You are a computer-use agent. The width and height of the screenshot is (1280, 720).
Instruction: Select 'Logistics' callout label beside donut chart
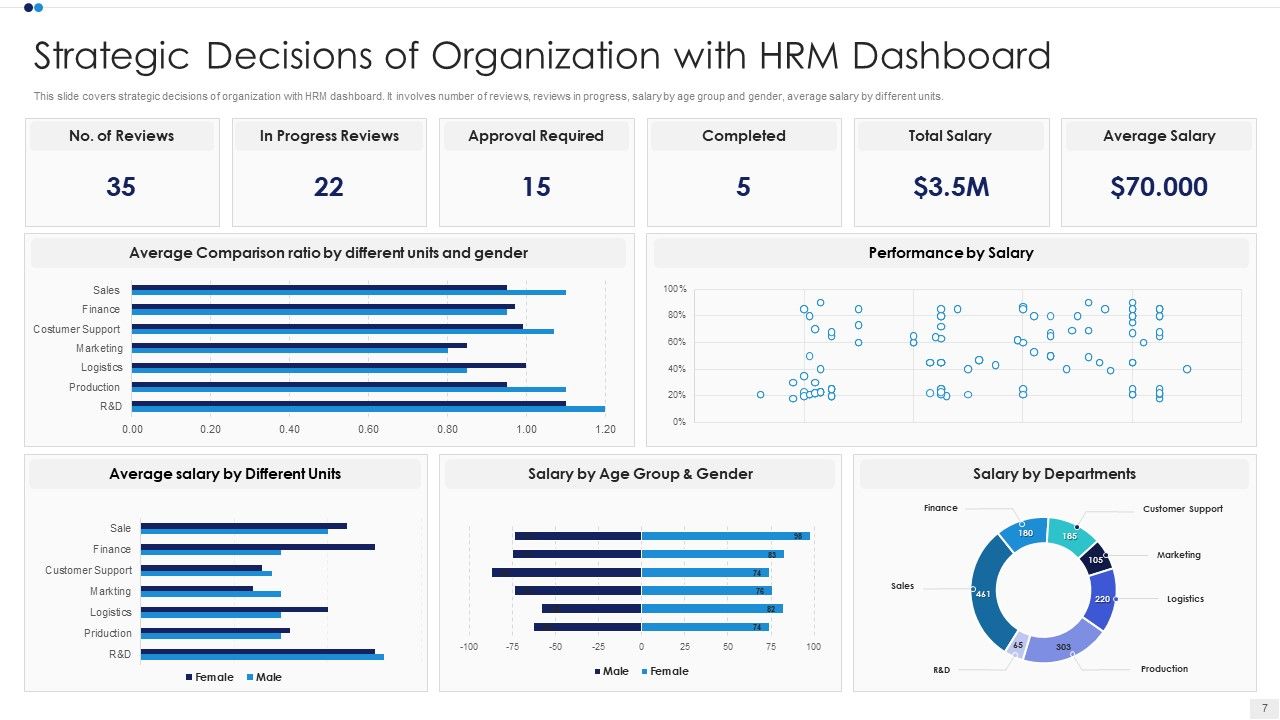point(1185,599)
